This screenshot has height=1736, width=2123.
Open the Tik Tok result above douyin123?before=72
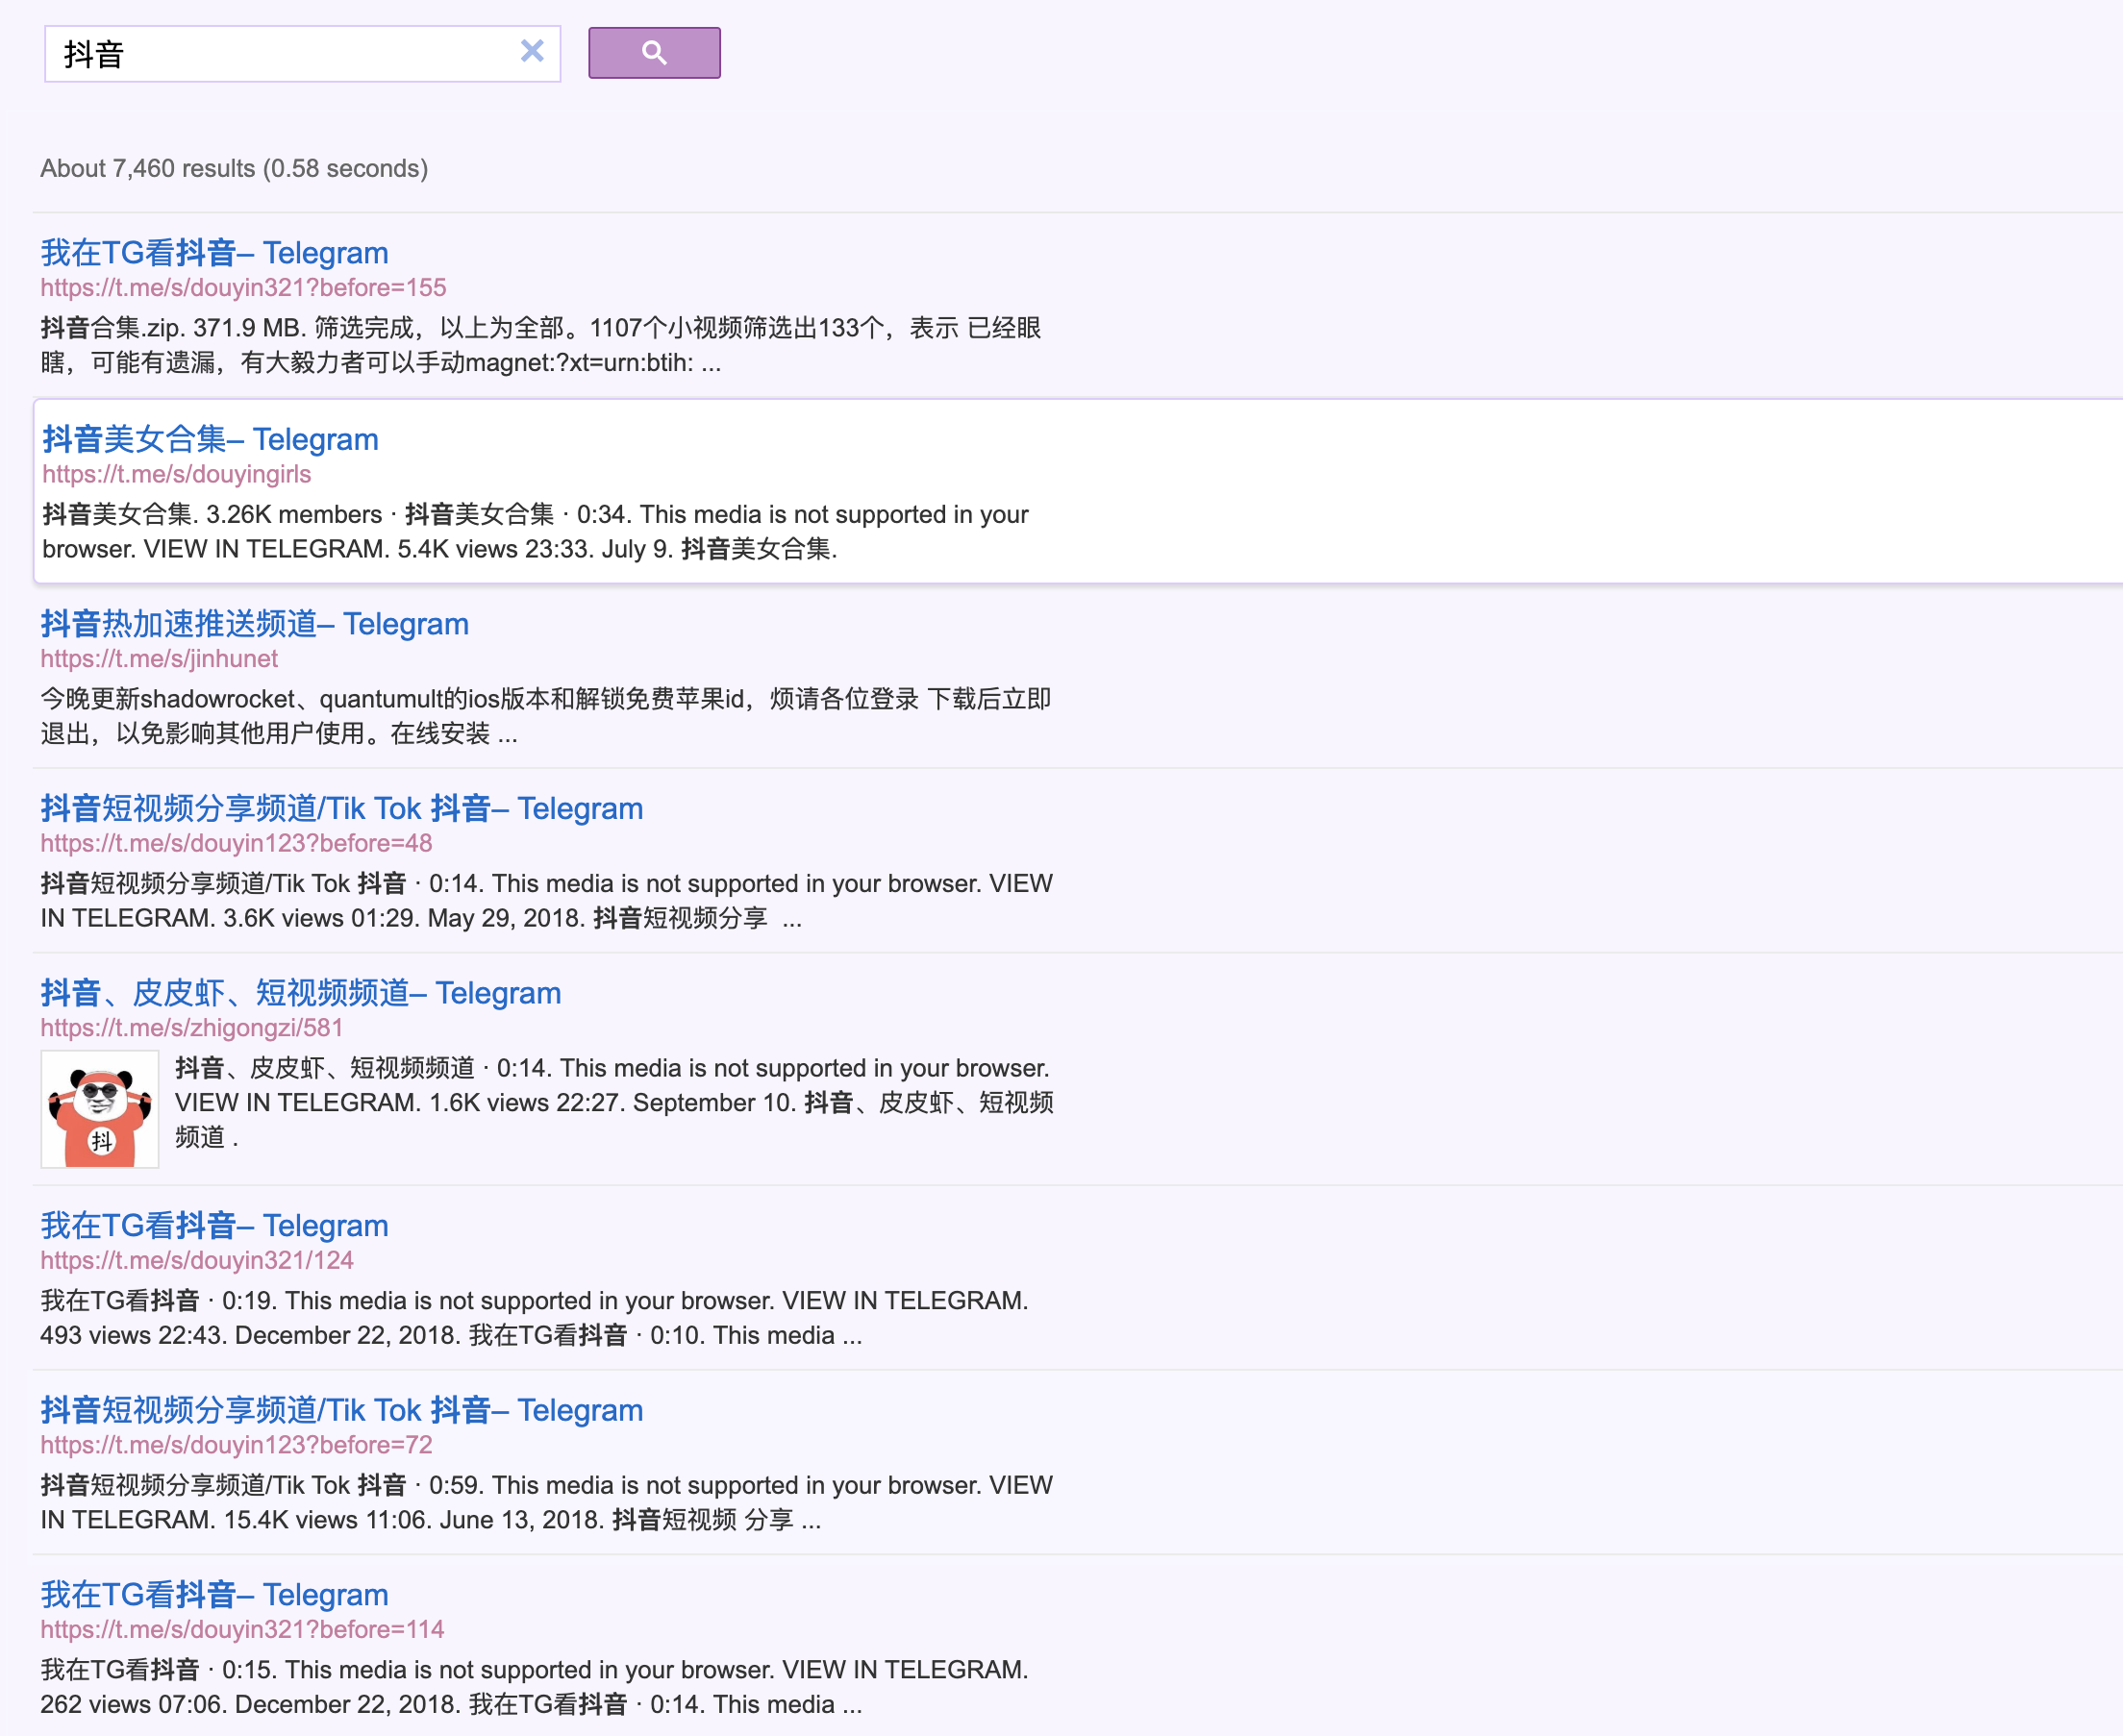tap(342, 1410)
